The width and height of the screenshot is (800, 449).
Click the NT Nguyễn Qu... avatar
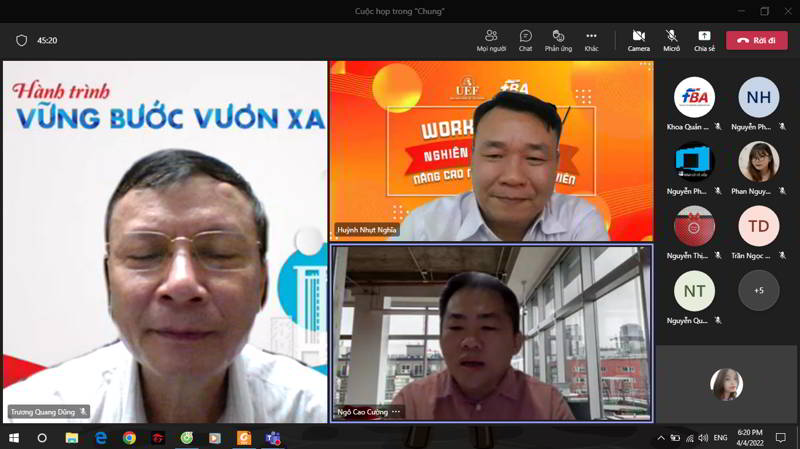[x=694, y=291]
